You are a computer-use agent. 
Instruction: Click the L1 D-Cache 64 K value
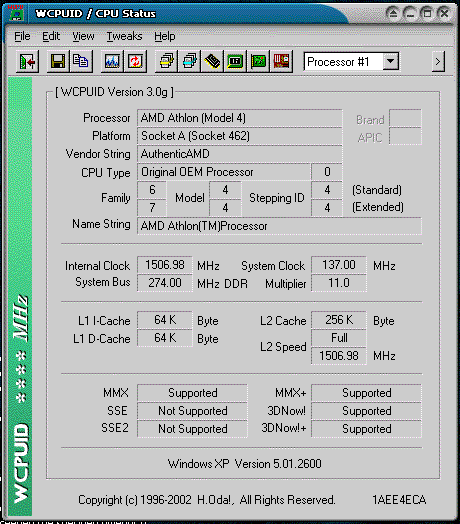[165, 338]
